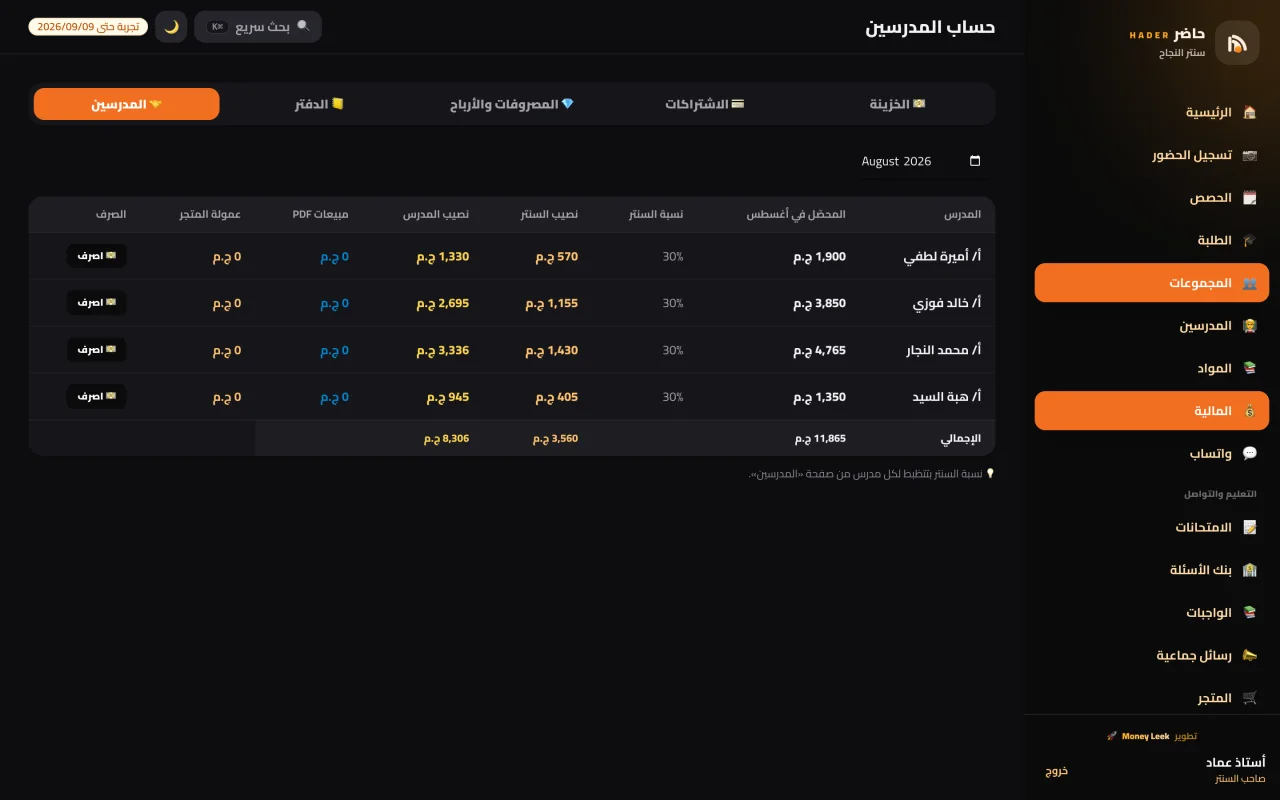Open رسائل جماعية bulk messages
Viewport: 1280px width, 800px height.
(x=1152, y=655)
